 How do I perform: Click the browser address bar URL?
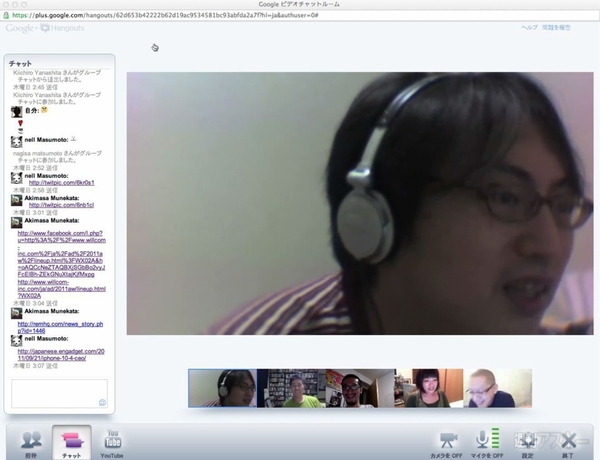click(x=165, y=15)
